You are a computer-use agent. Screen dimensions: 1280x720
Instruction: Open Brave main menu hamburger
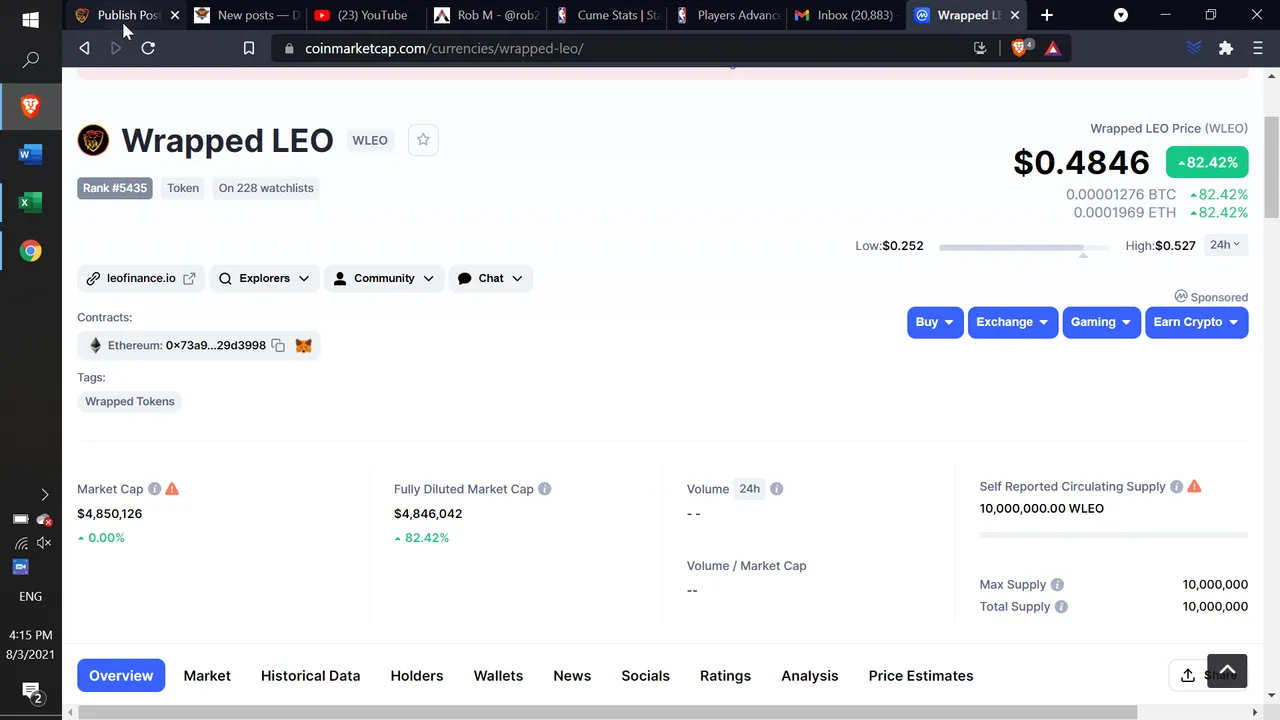[1258, 48]
